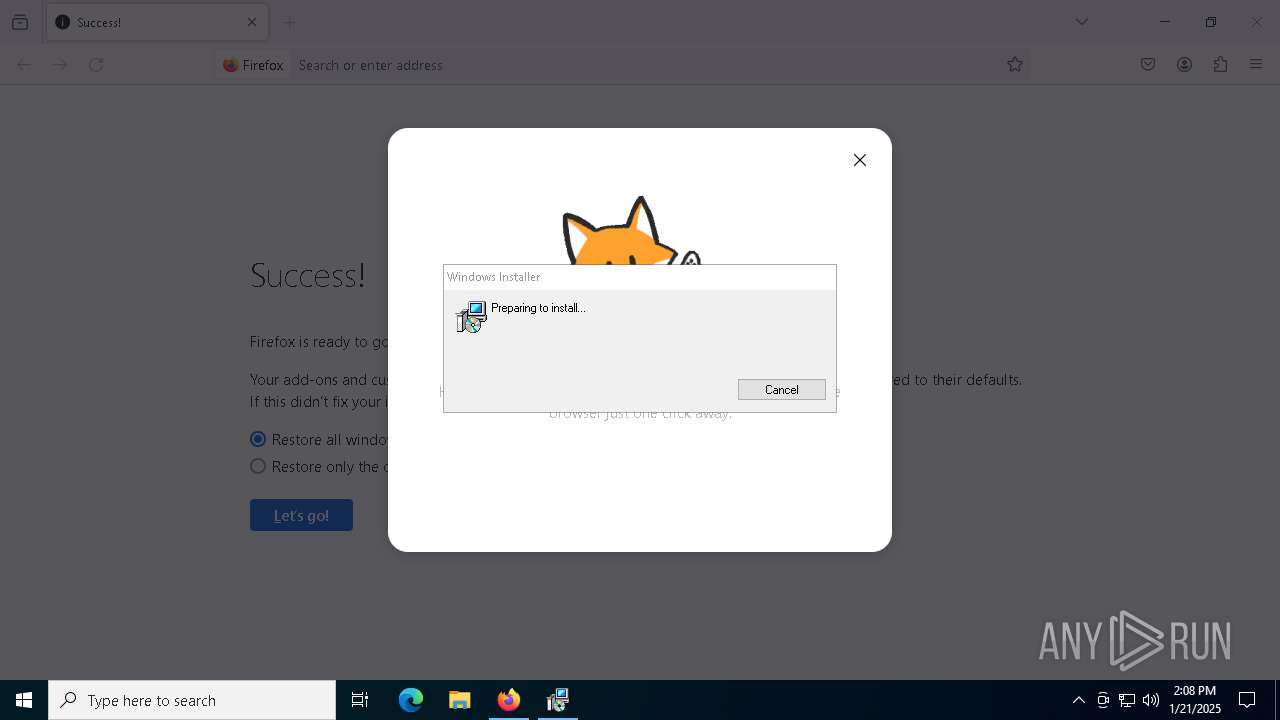Click the Let's go! button
The height and width of the screenshot is (720, 1280).
click(x=301, y=515)
